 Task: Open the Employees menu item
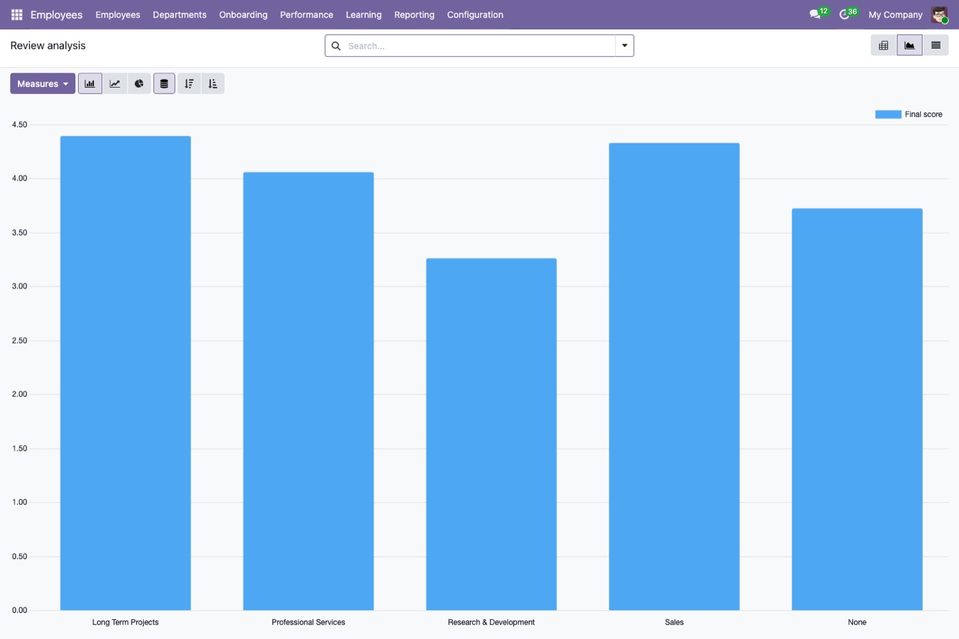pyautogui.click(x=117, y=15)
